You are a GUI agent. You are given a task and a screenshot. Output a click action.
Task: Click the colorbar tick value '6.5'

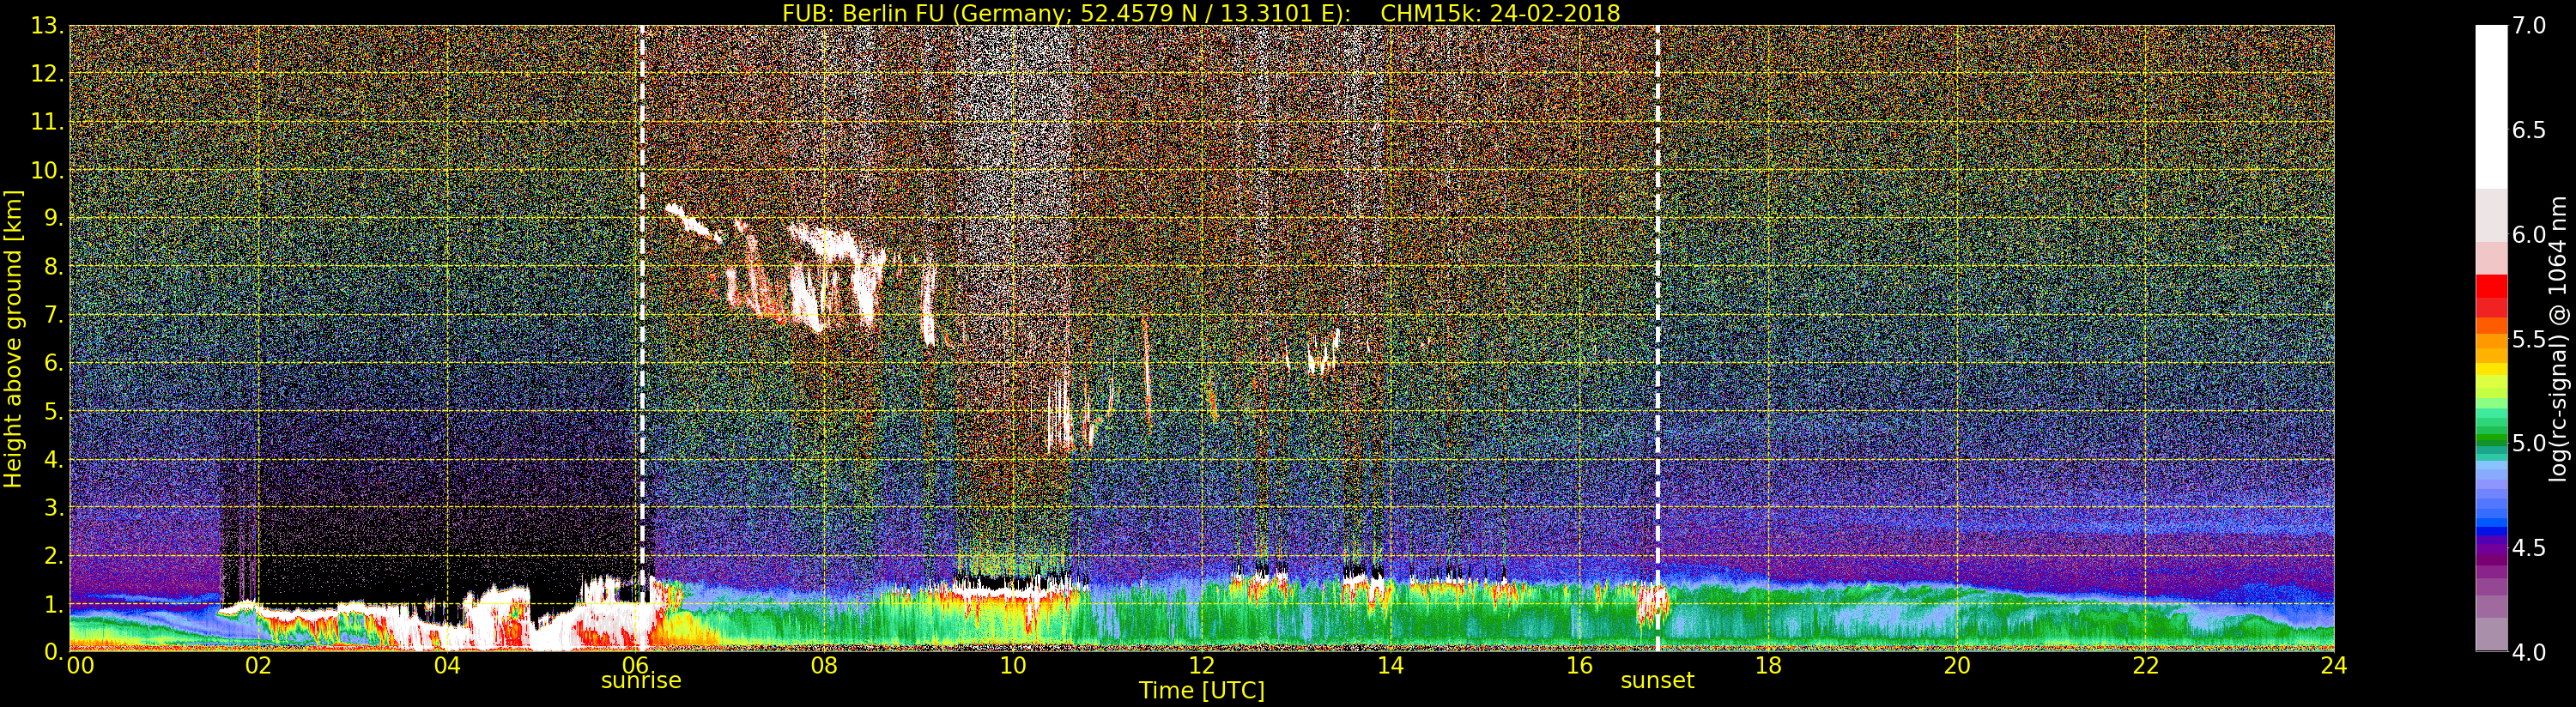2529,130
